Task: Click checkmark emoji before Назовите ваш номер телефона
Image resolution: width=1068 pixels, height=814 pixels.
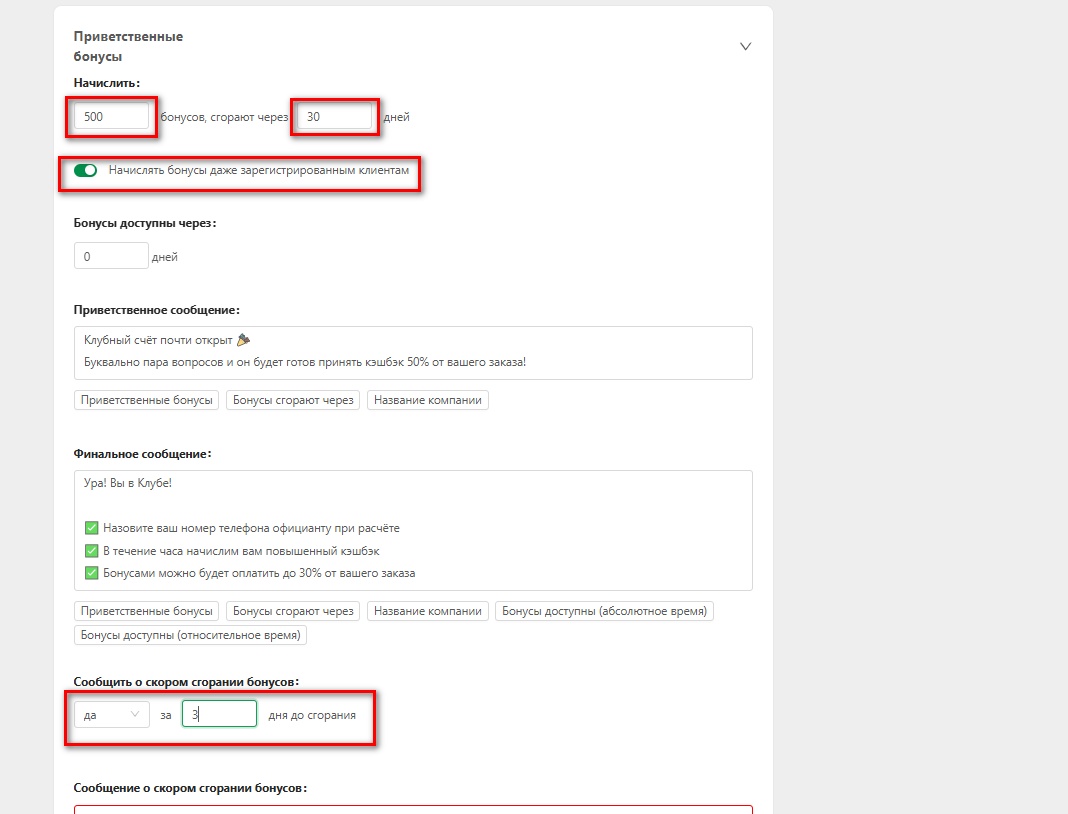Action: point(91,528)
